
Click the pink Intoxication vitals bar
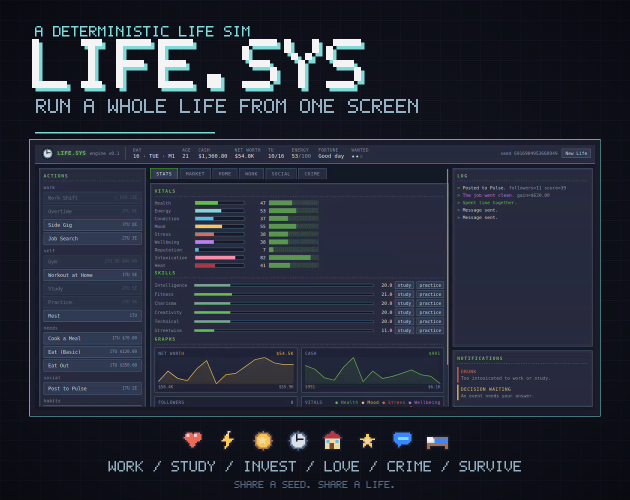219,258
